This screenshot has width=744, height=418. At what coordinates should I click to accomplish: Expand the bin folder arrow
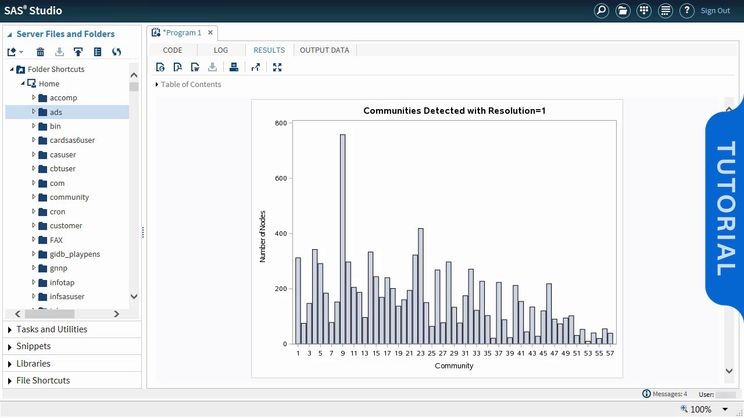click(34, 126)
